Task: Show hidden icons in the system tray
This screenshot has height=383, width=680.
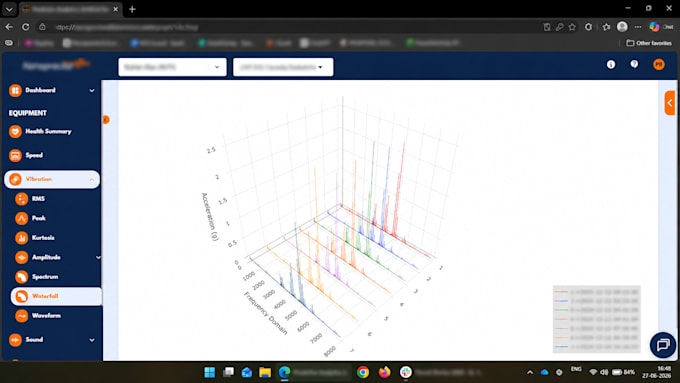Action: pyautogui.click(x=530, y=372)
